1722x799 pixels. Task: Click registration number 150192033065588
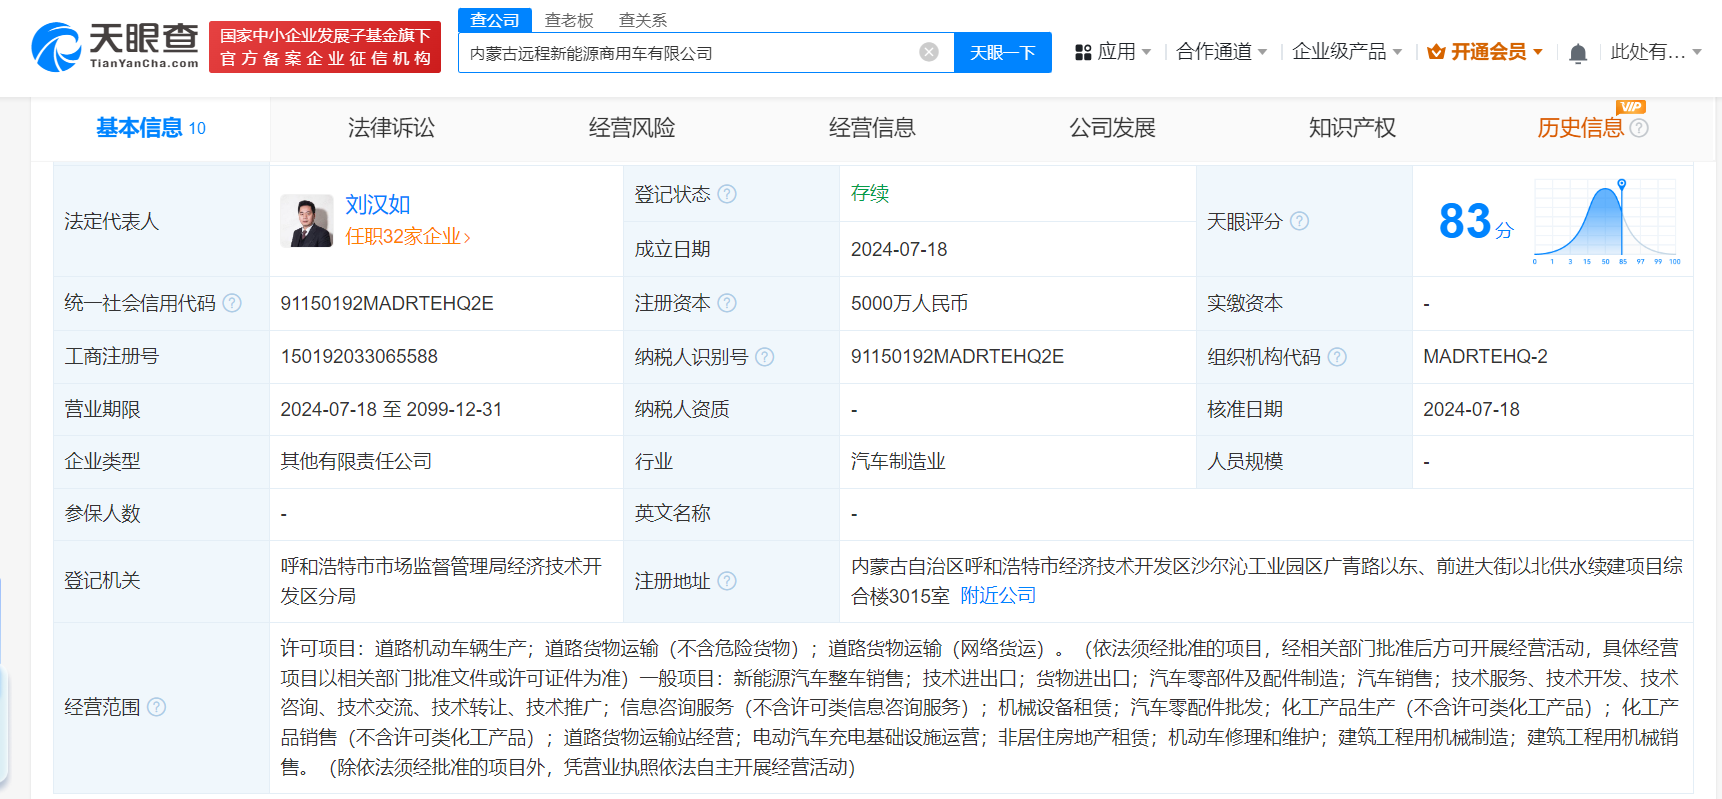point(359,357)
